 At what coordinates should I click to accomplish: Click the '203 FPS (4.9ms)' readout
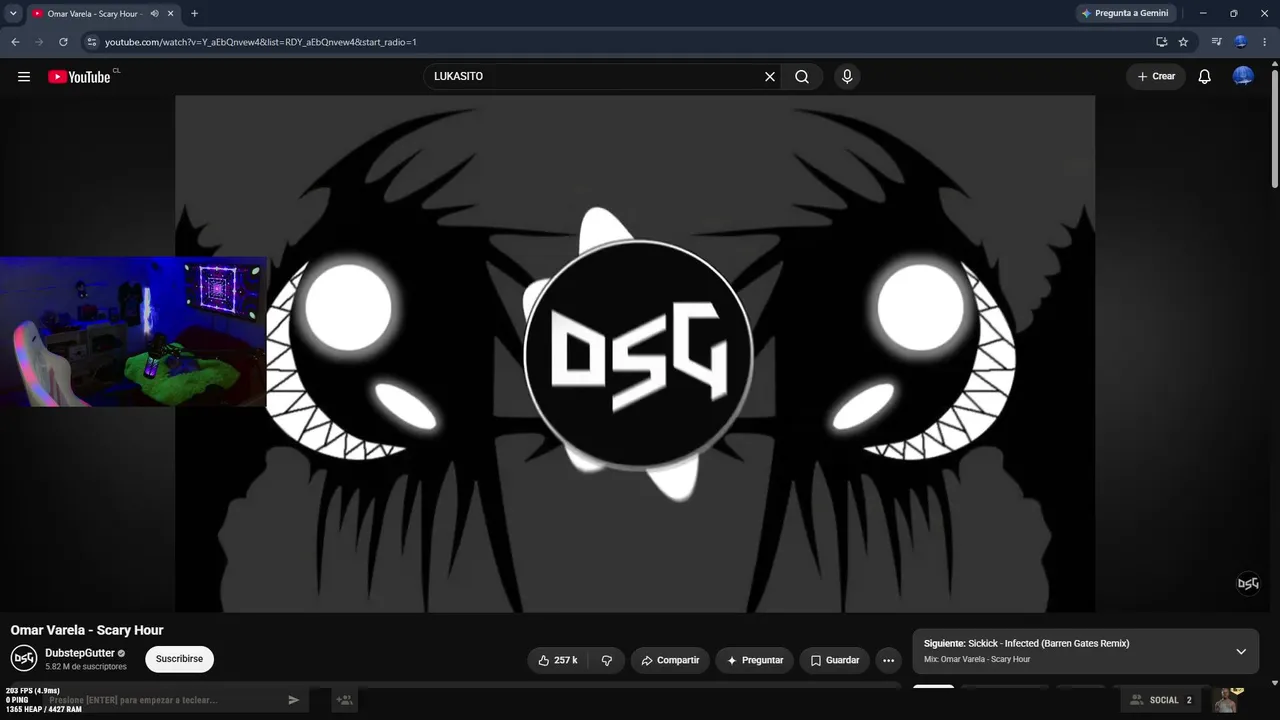[x=34, y=691]
